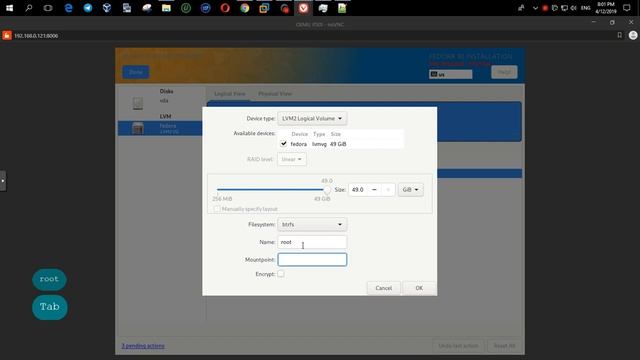Click the Done button in installer header
Screen dimensions: 640x360
point(136,72)
